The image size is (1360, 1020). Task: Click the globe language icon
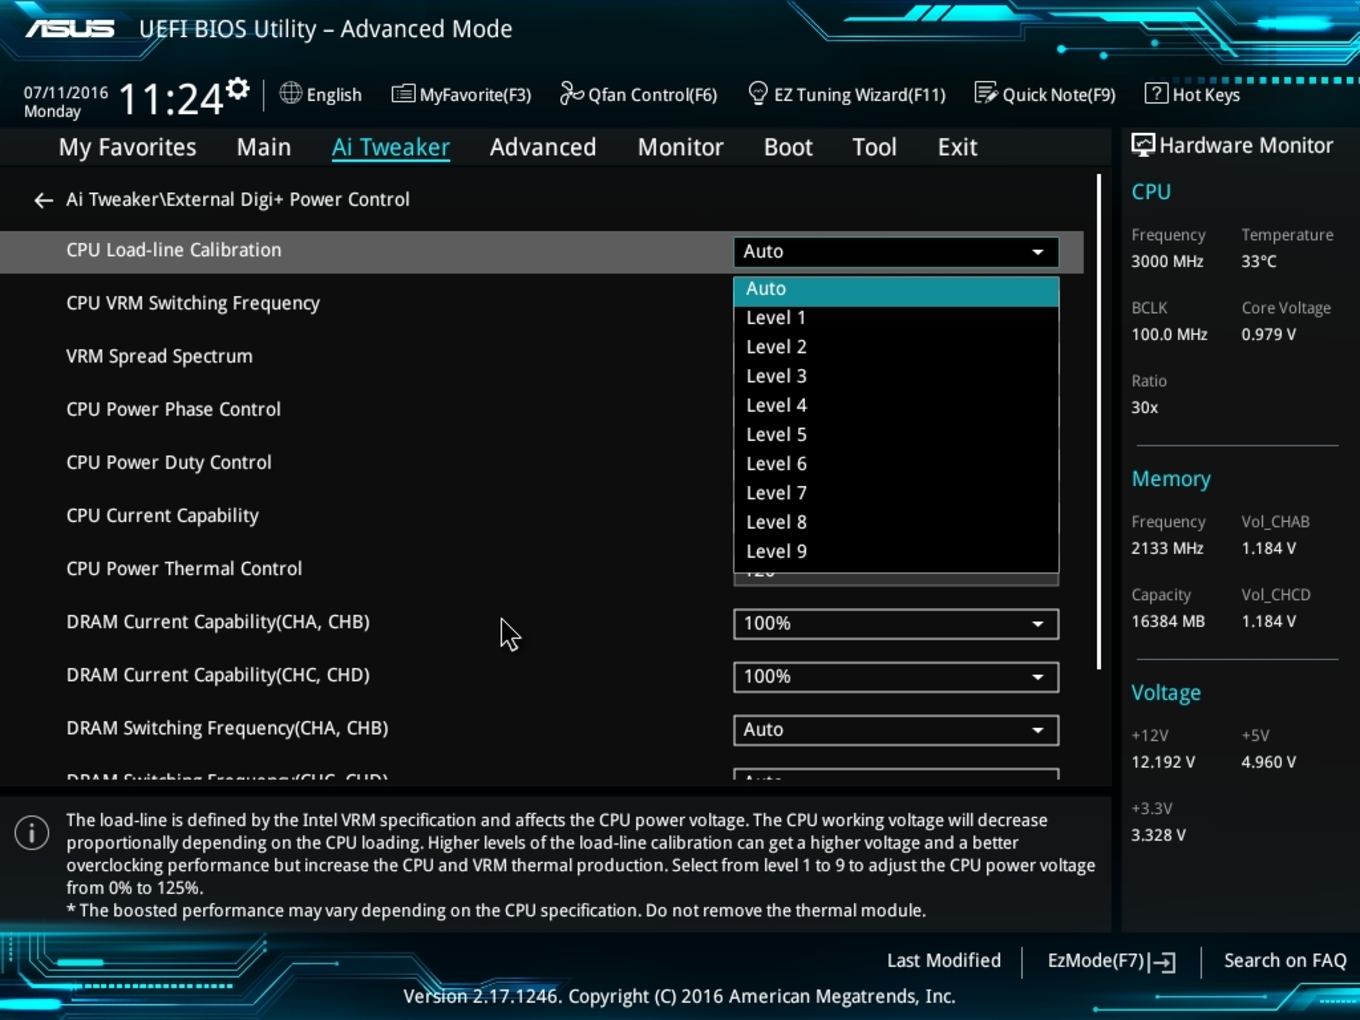(290, 93)
